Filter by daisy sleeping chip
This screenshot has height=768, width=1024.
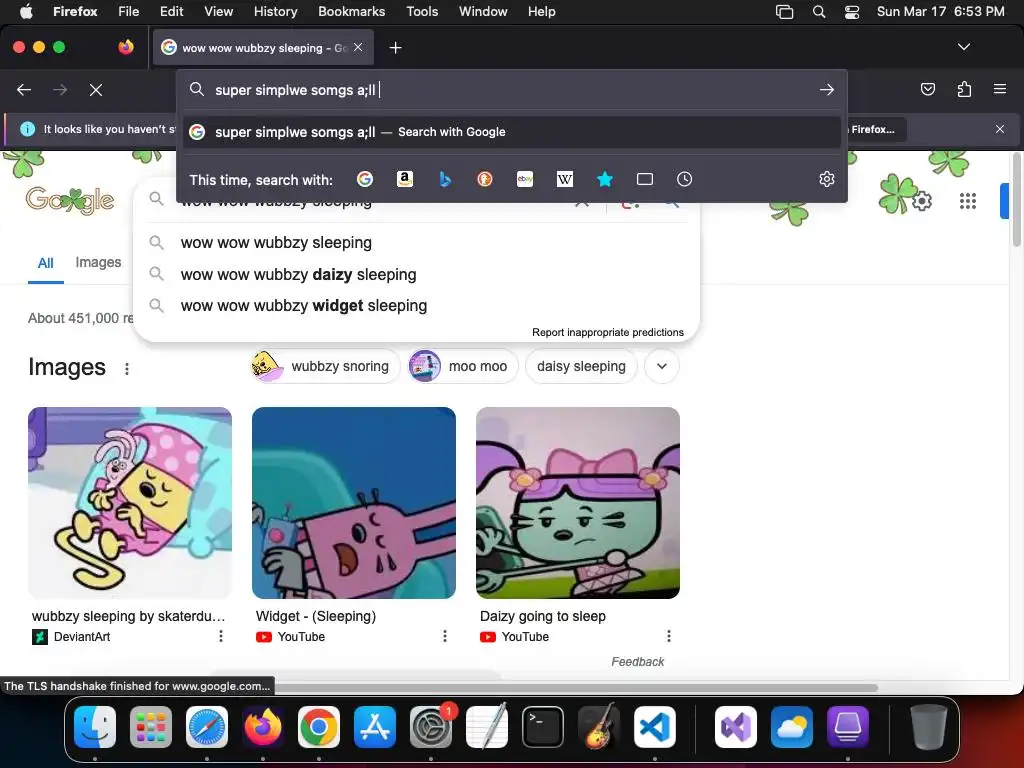tap(581, 366)
